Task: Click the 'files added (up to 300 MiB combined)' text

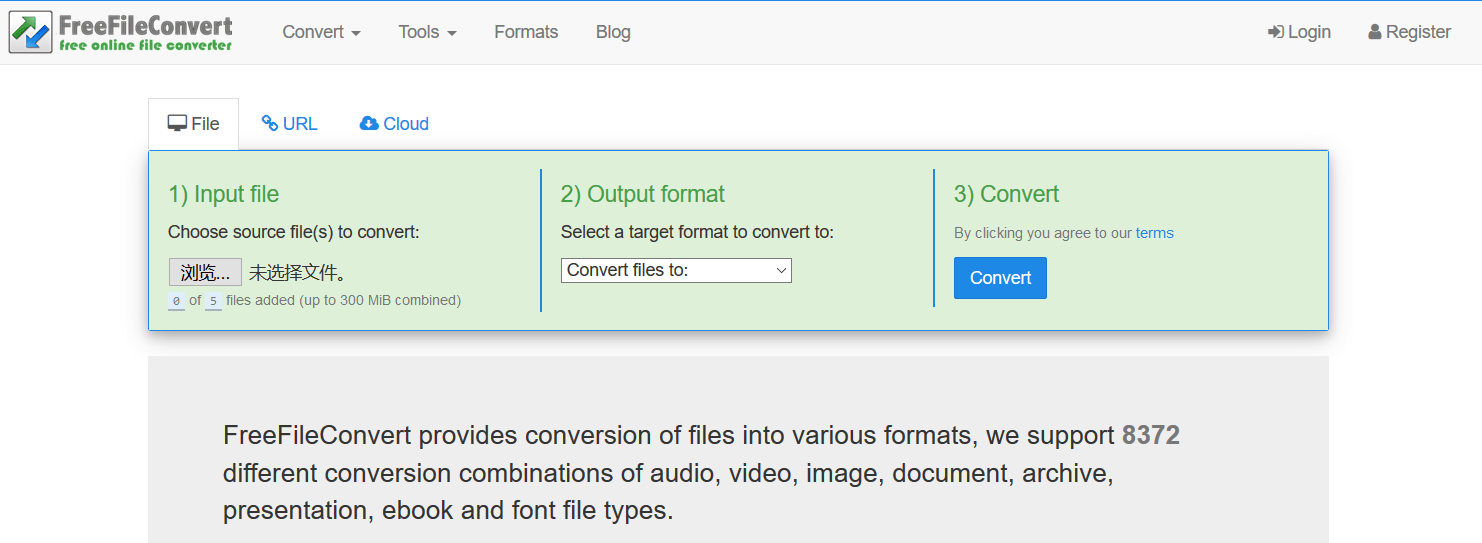Action: click(343, 300)
